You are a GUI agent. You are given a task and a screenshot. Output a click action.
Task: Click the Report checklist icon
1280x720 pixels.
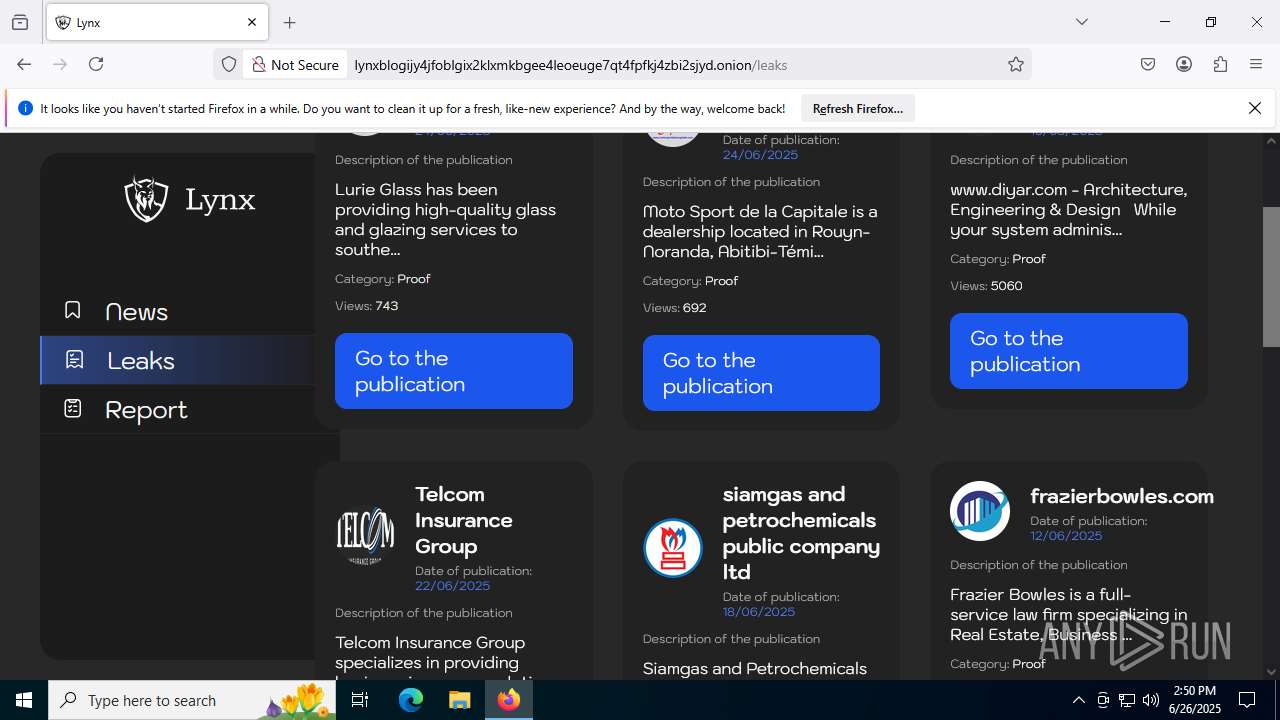click(73, 408)
